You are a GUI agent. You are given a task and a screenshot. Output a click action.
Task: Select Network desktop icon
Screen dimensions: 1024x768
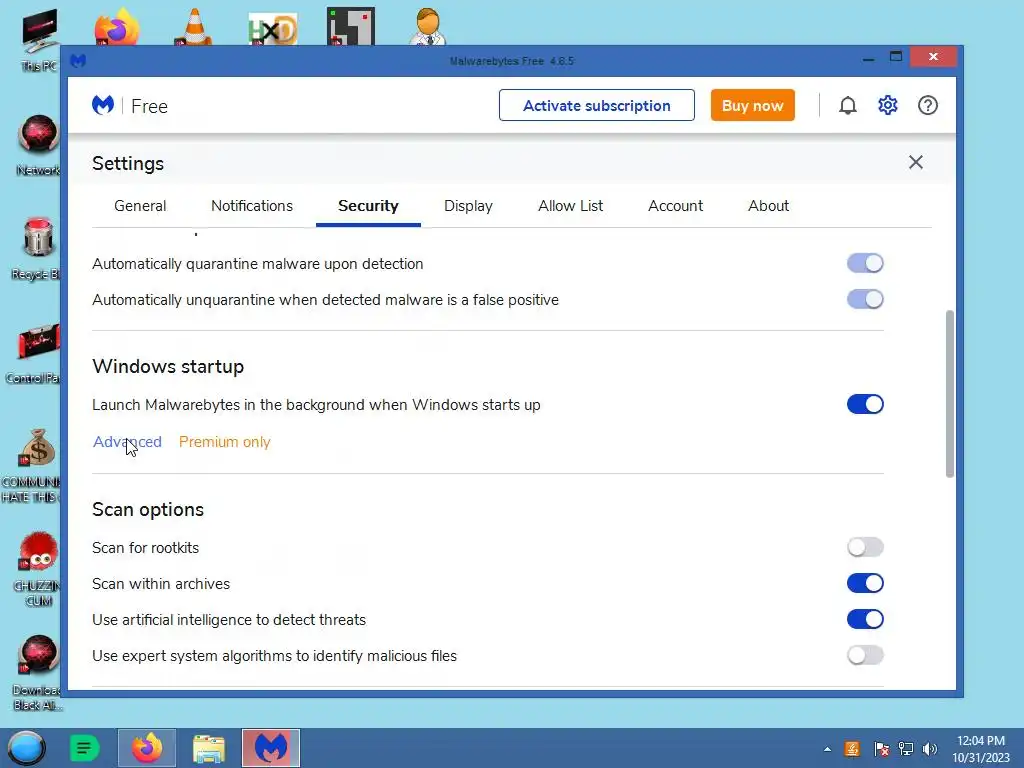[x=38, y=145]
